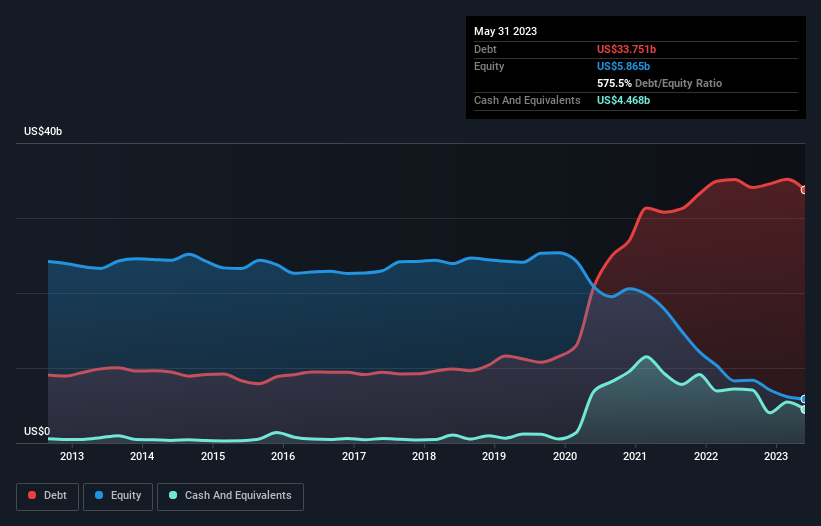Click the 2013 x-axis label

click(x=72, y=456)
